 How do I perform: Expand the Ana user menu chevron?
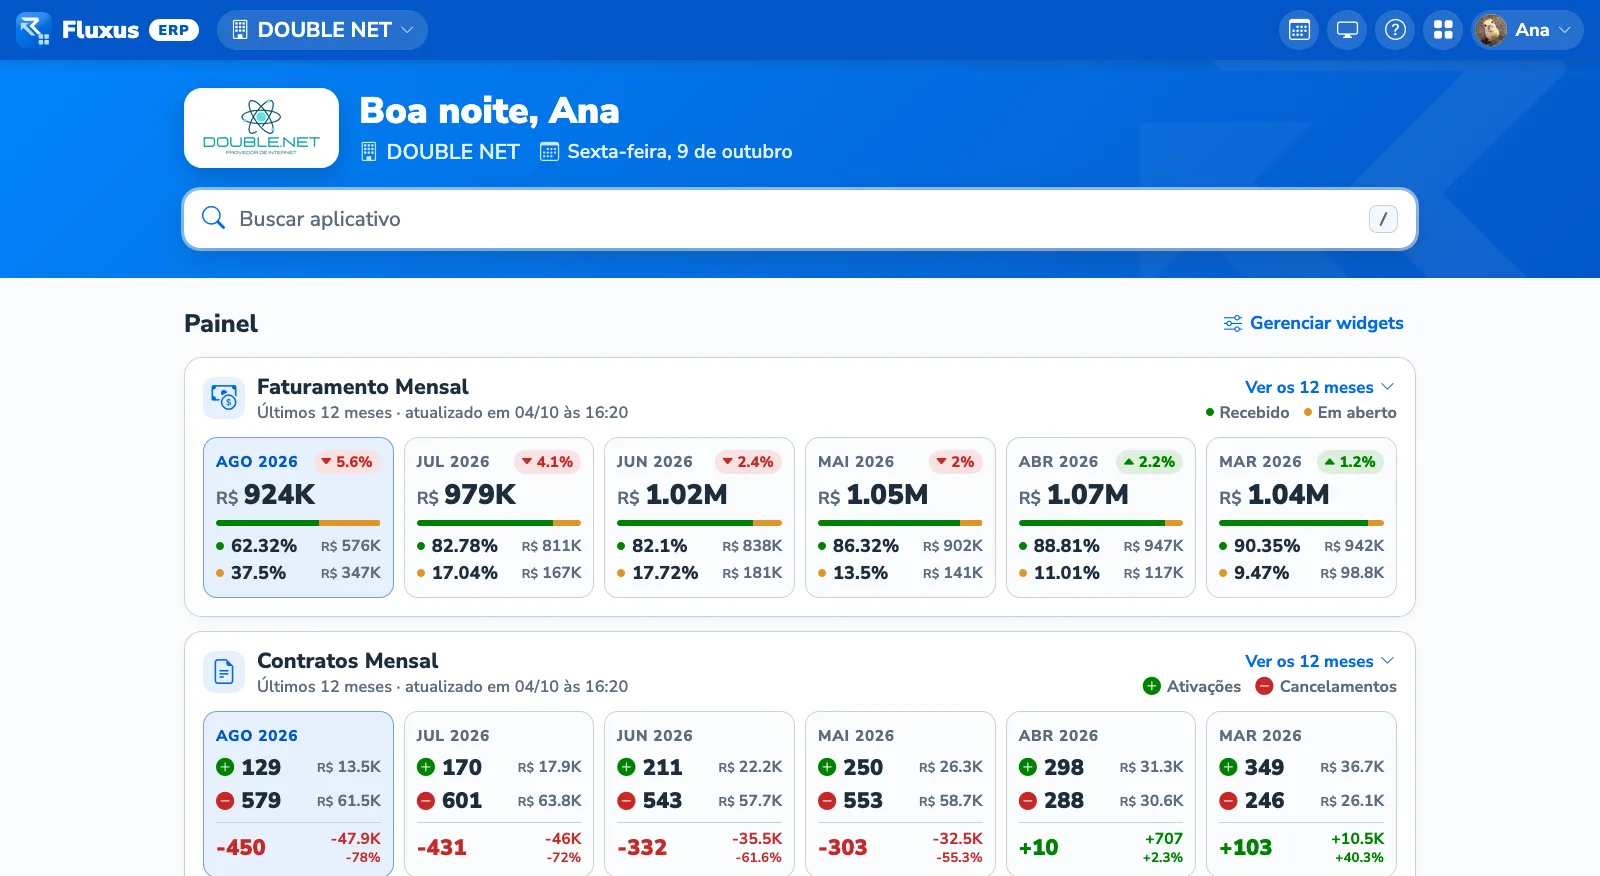coord(1565,30)
